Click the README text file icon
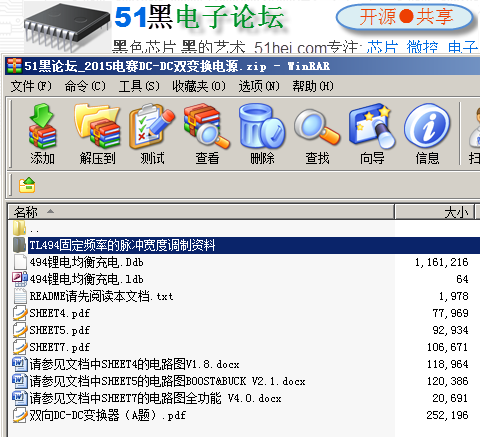 (20, 296)
